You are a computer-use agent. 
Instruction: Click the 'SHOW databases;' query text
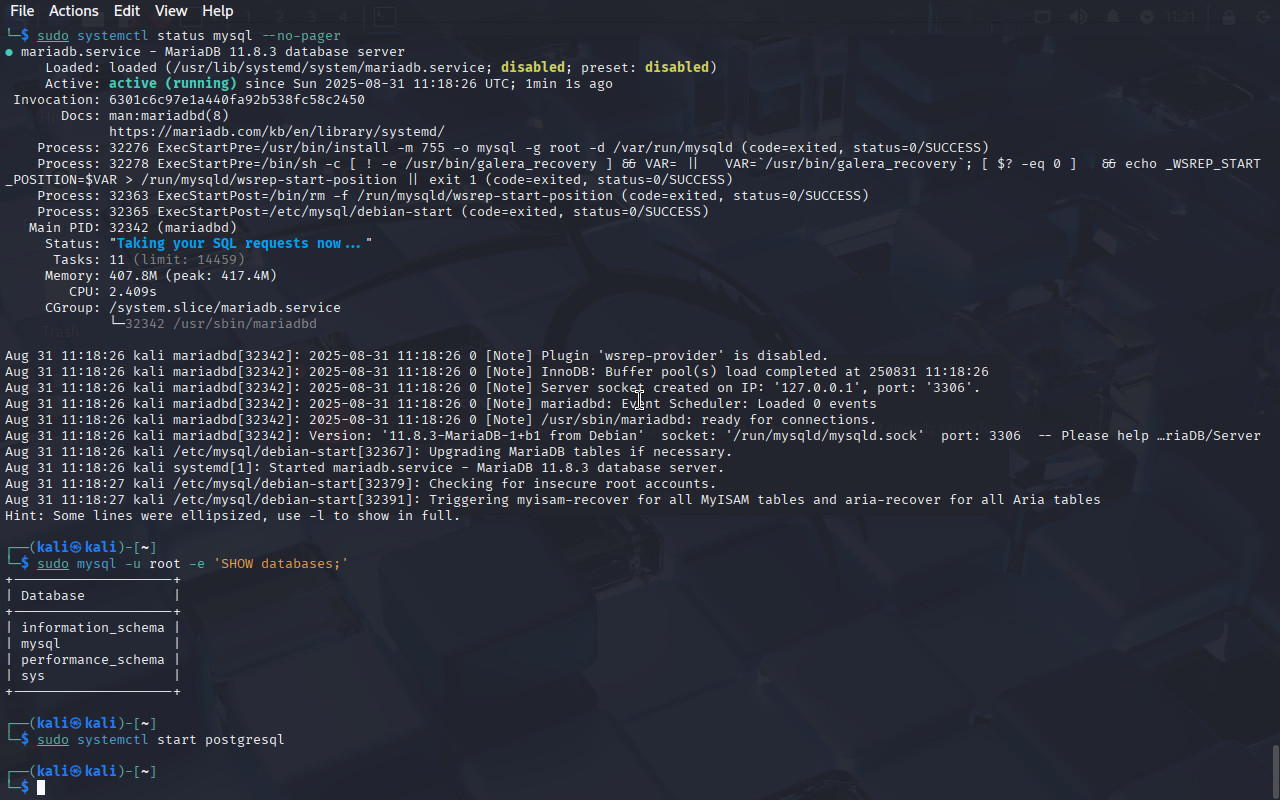[x=281, y=564]
